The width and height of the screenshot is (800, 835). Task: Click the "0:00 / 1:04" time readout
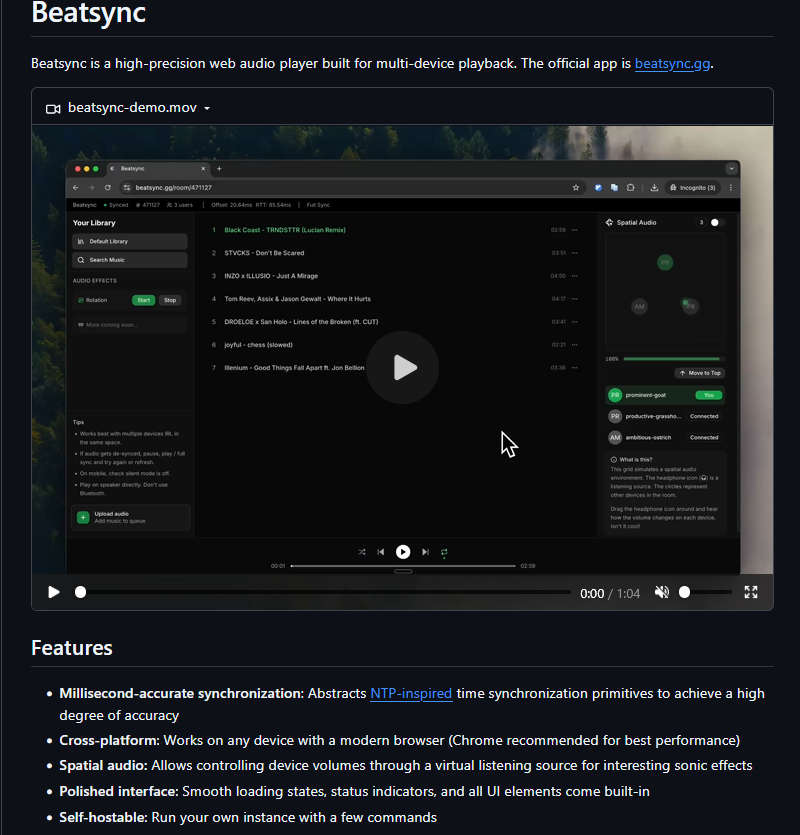point(610,593)
